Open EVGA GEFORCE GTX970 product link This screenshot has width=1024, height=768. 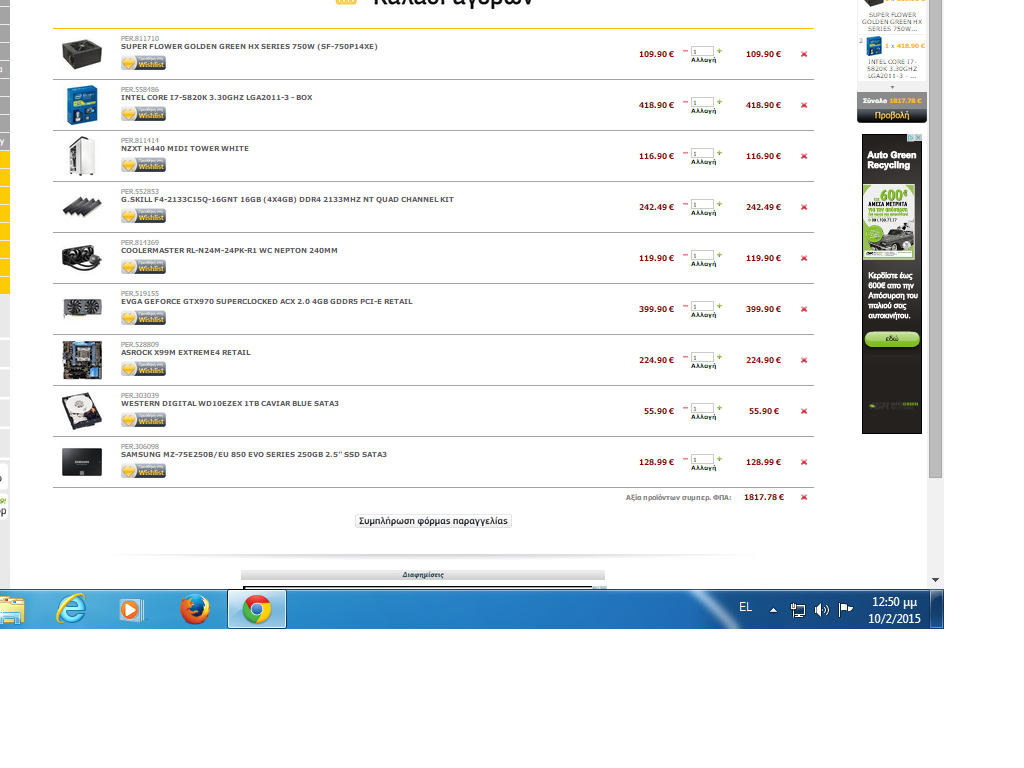point(266,301)
